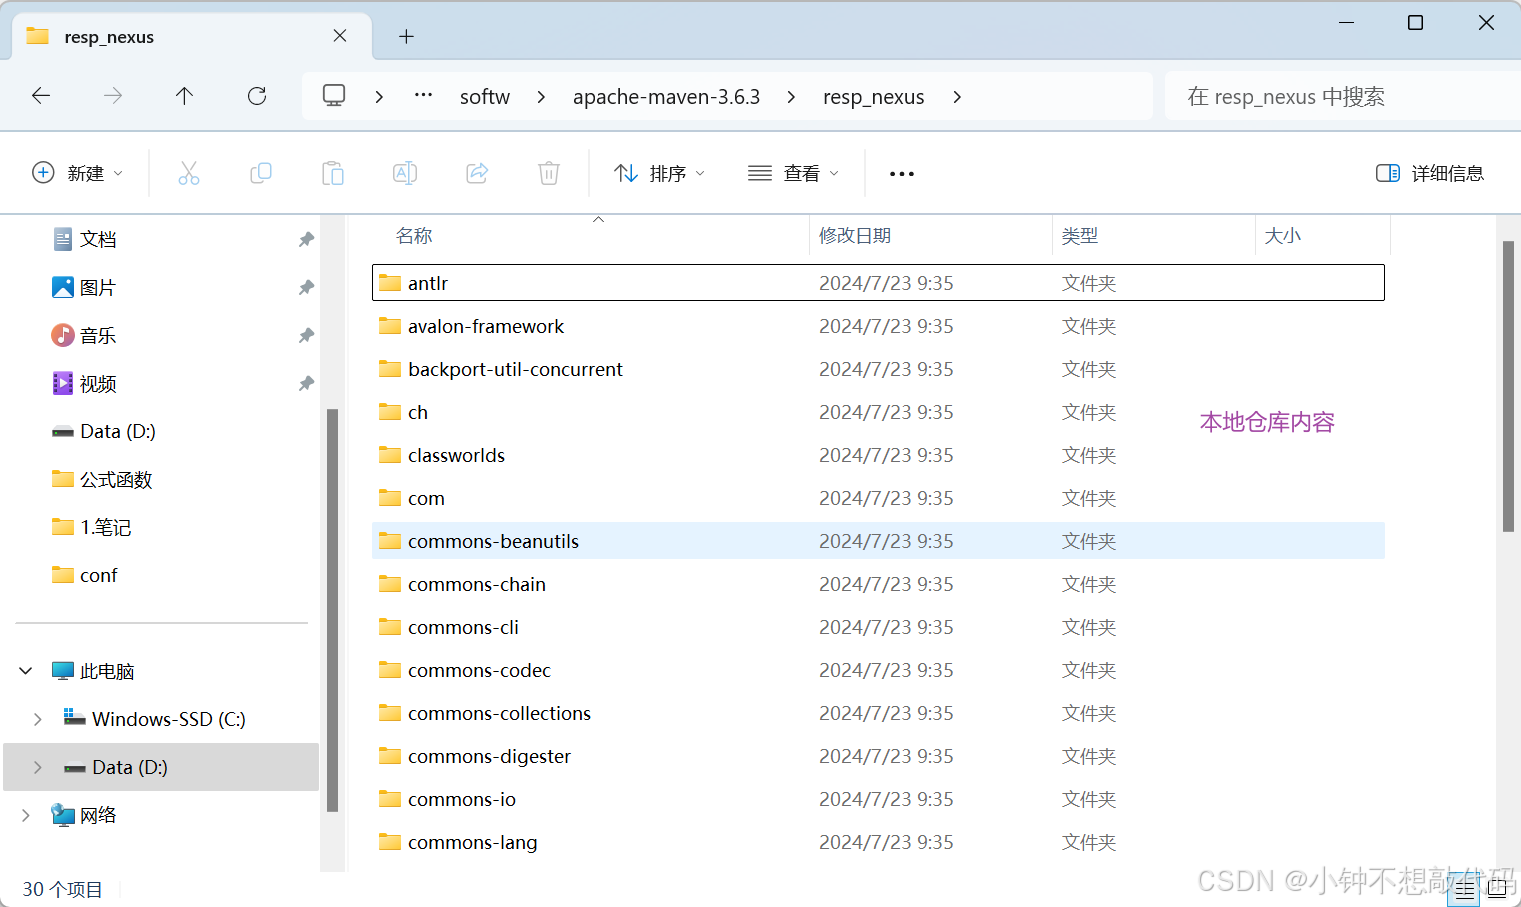Click the file list vertical scrollbar
The width and height of the screenshot is (1521, 907).
[x=1508, y=386]
